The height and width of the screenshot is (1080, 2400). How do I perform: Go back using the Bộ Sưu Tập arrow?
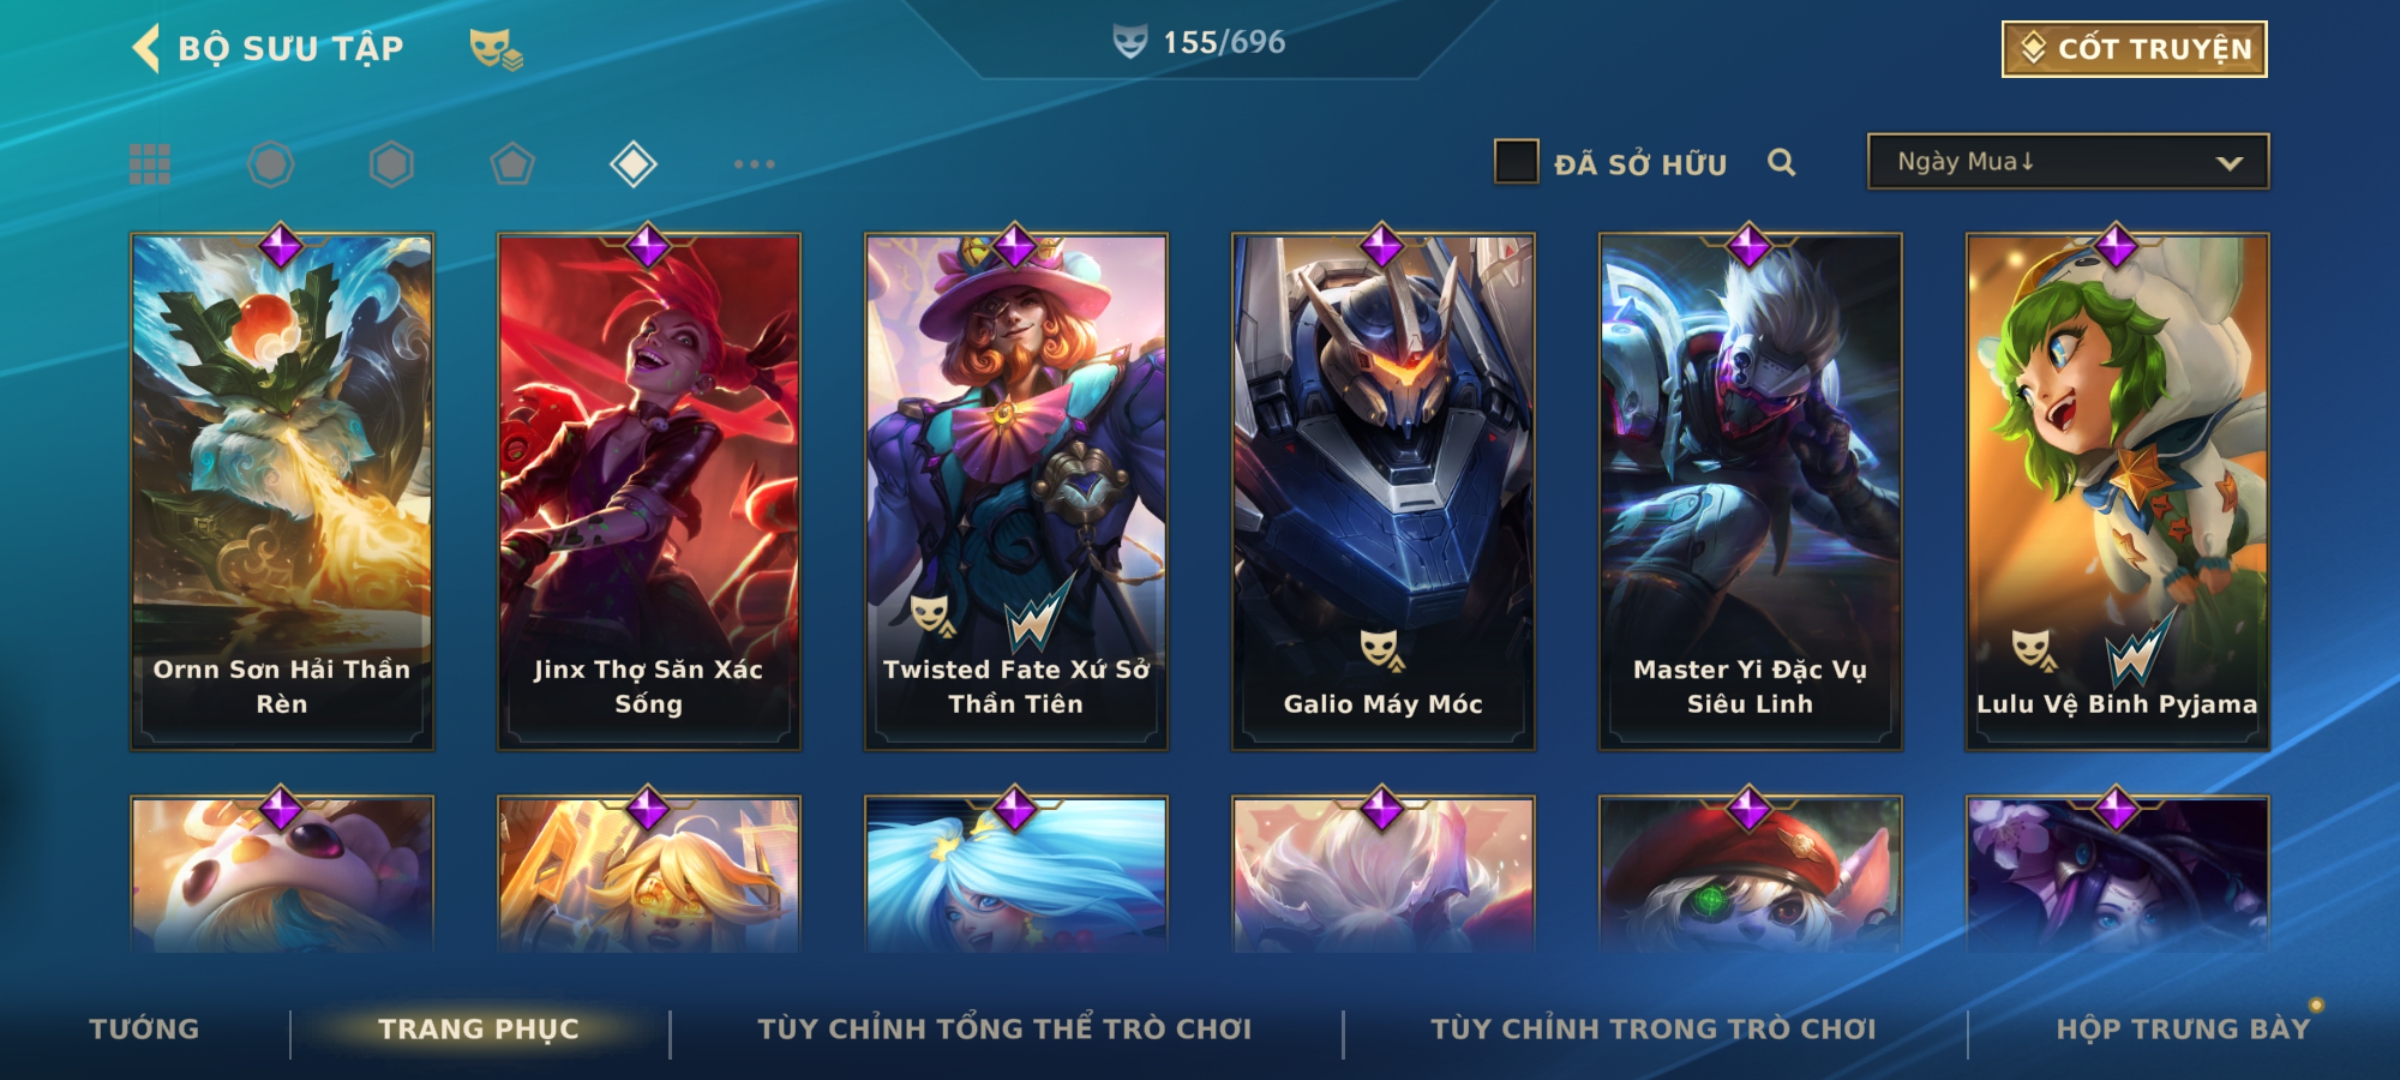[146, 48]
